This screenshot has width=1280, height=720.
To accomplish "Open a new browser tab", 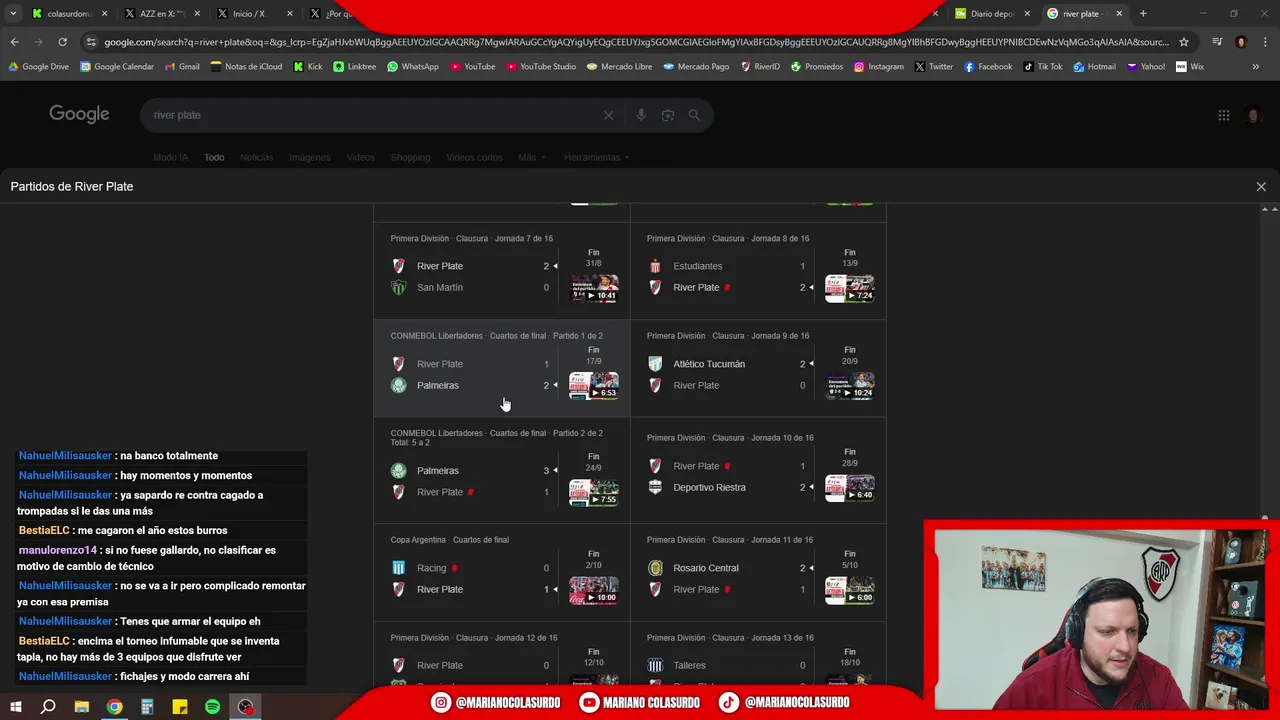I will coord(1143,14).
